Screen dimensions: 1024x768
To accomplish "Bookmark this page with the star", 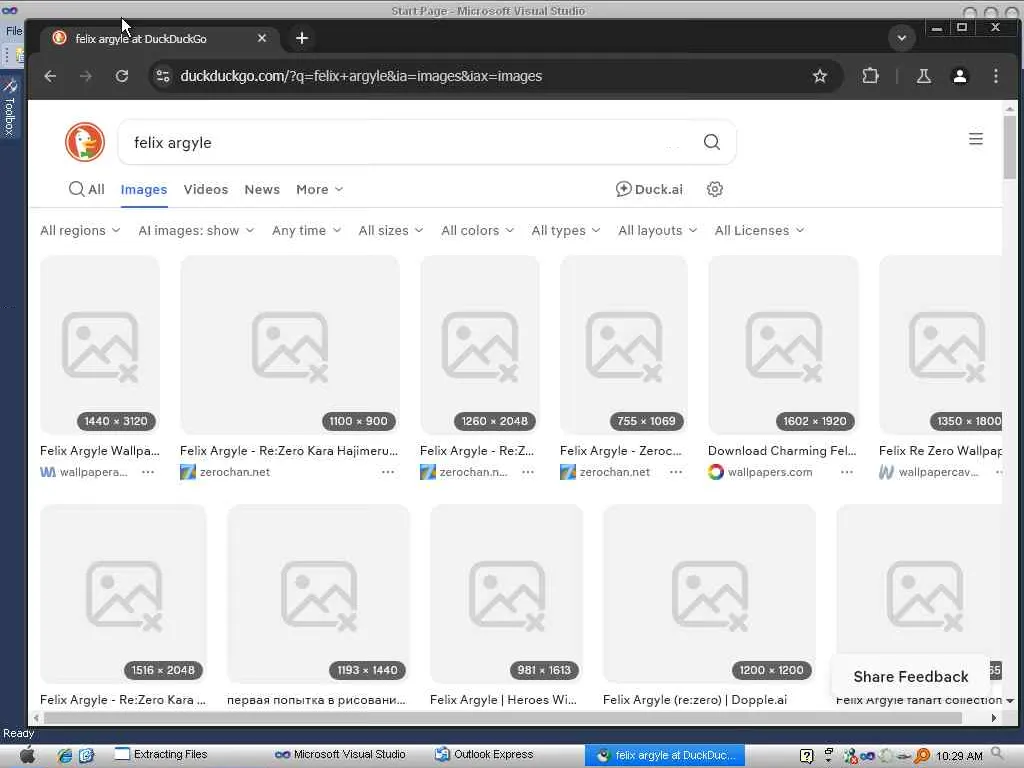I will click(820, 76).
